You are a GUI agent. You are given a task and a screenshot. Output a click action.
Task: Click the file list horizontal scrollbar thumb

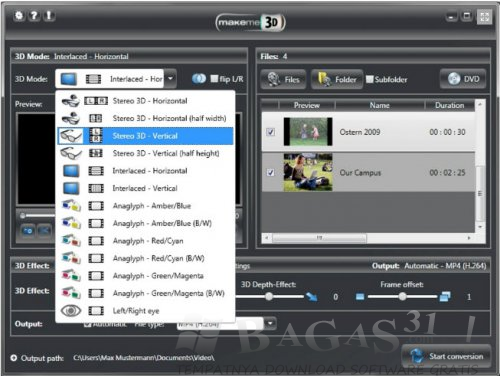coord(319,238)
